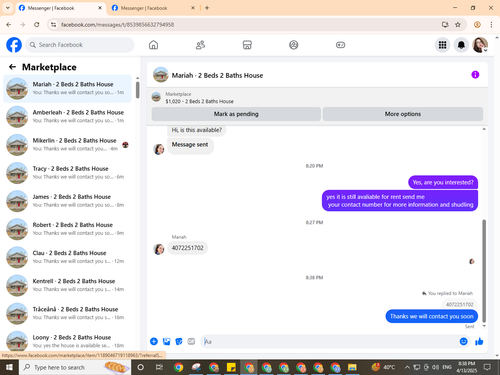Open a new browser tab
The image size is (500, 375).
coord(207,8)
